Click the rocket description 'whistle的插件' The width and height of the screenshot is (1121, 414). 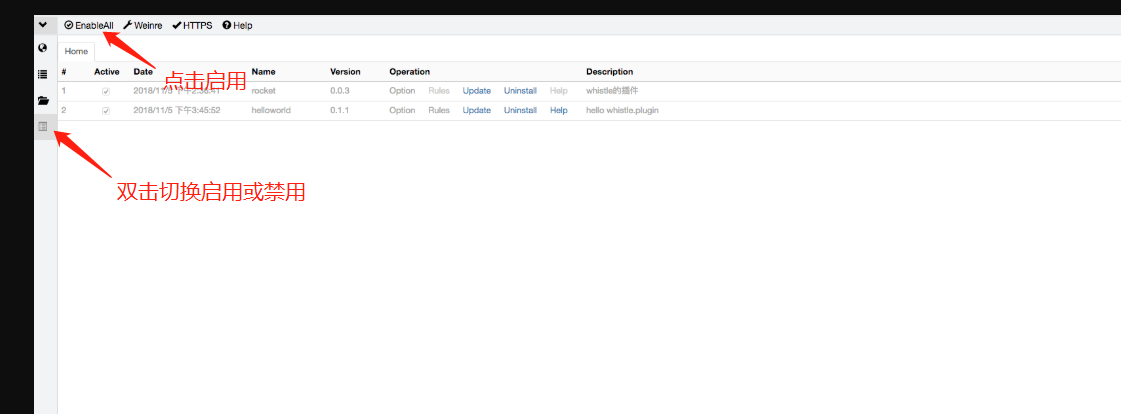click(611, 91)
